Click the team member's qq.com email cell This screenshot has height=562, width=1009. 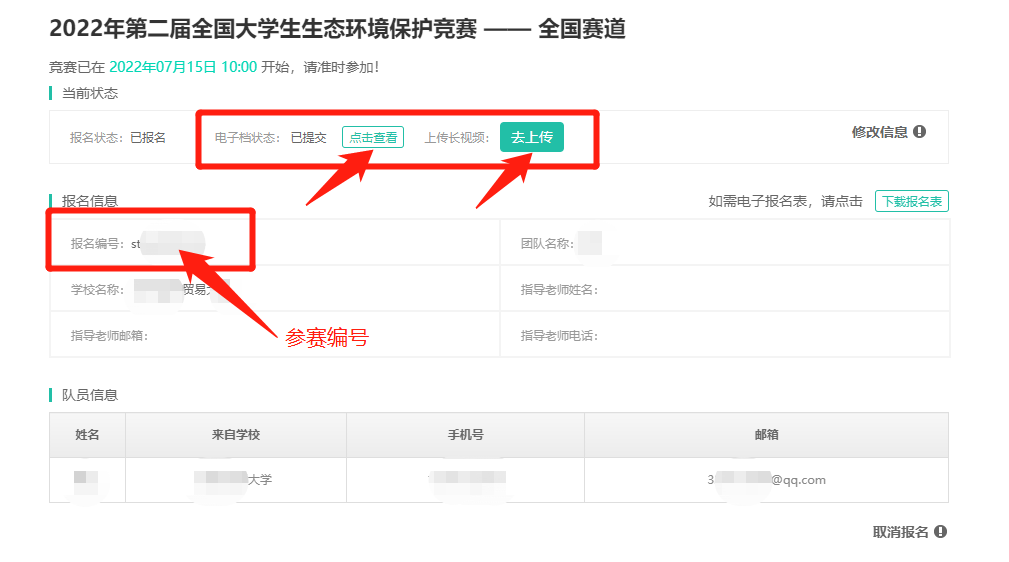(x=766, y=480)
